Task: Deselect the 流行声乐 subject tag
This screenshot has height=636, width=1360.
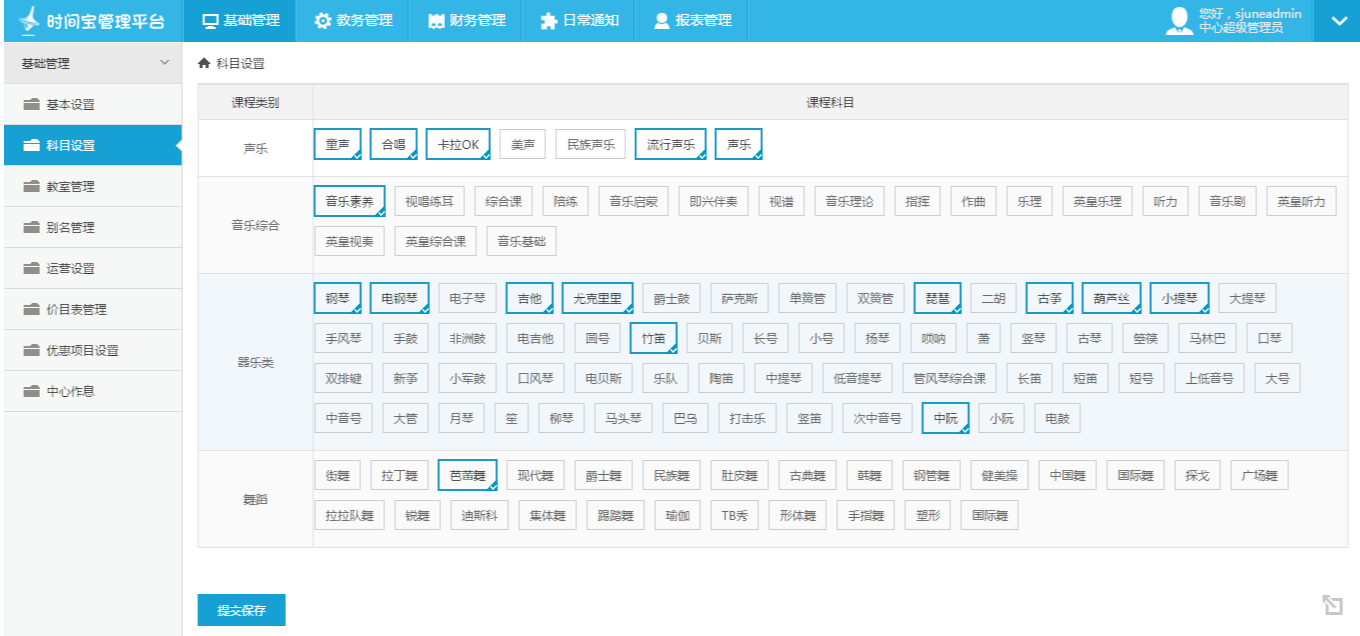Action: click(671, 144)
